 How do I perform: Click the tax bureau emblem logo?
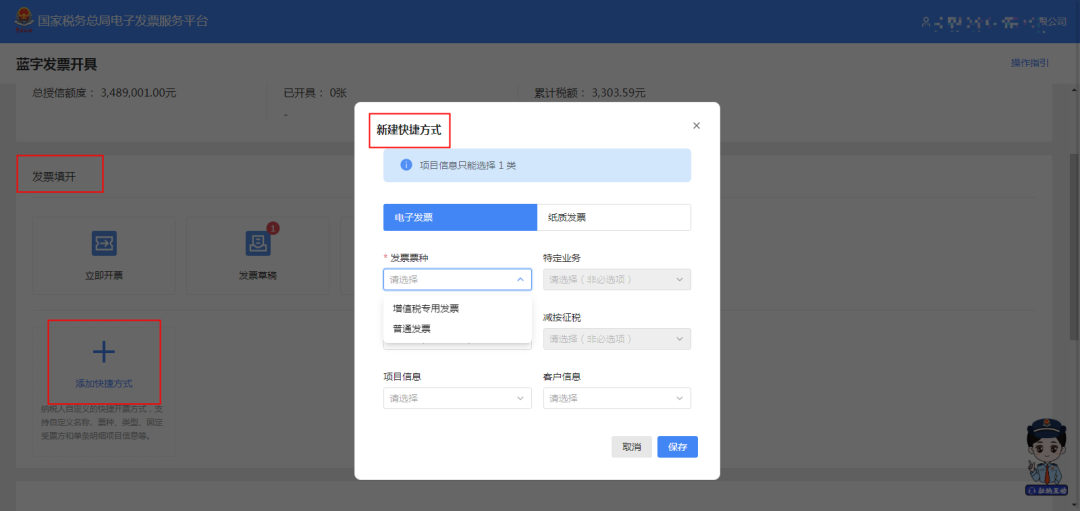(x=21, y=20)
